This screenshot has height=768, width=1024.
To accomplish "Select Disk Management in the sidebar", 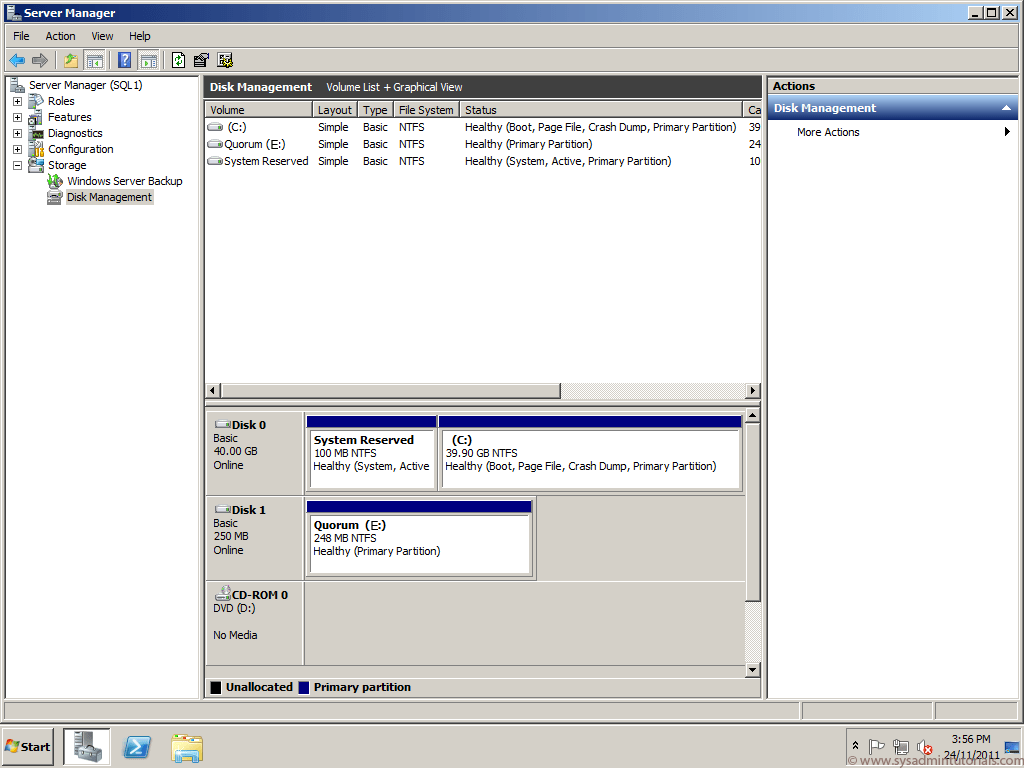I will [108, 197].
